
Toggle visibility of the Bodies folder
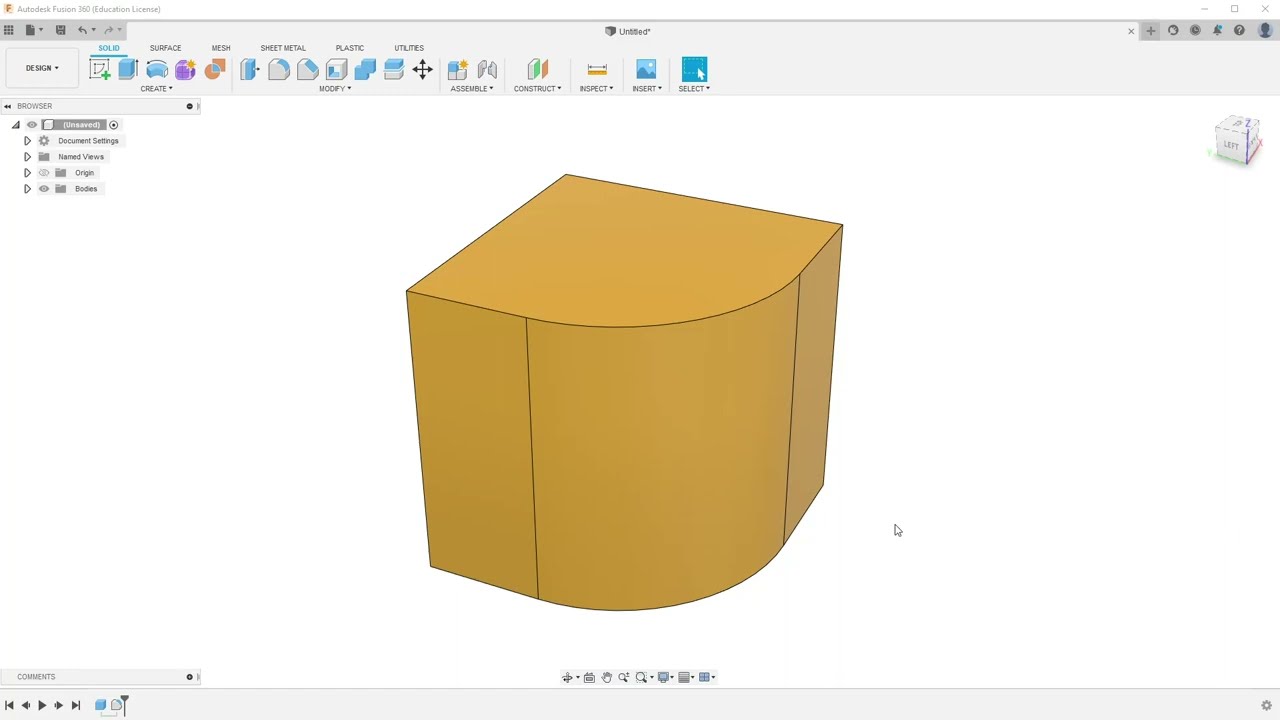coord(44,189)
